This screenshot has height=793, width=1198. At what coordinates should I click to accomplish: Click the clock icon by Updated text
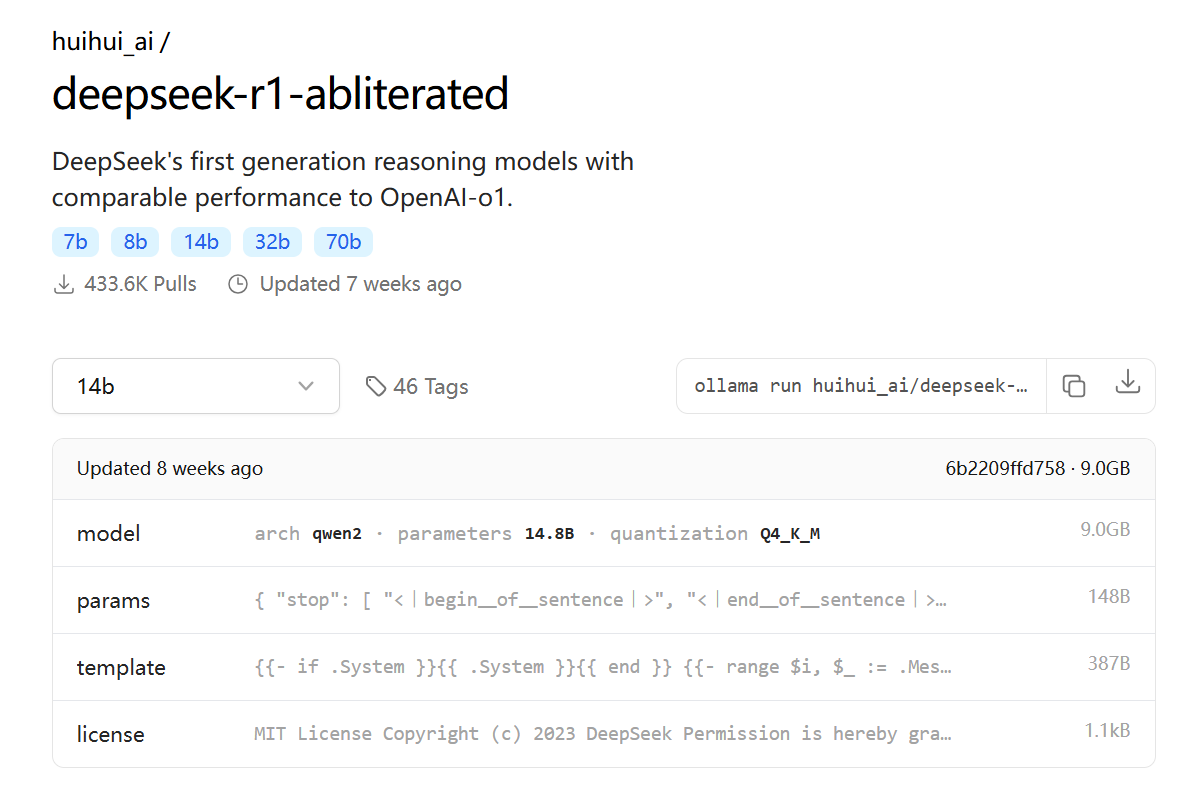(x=238, y=284)
